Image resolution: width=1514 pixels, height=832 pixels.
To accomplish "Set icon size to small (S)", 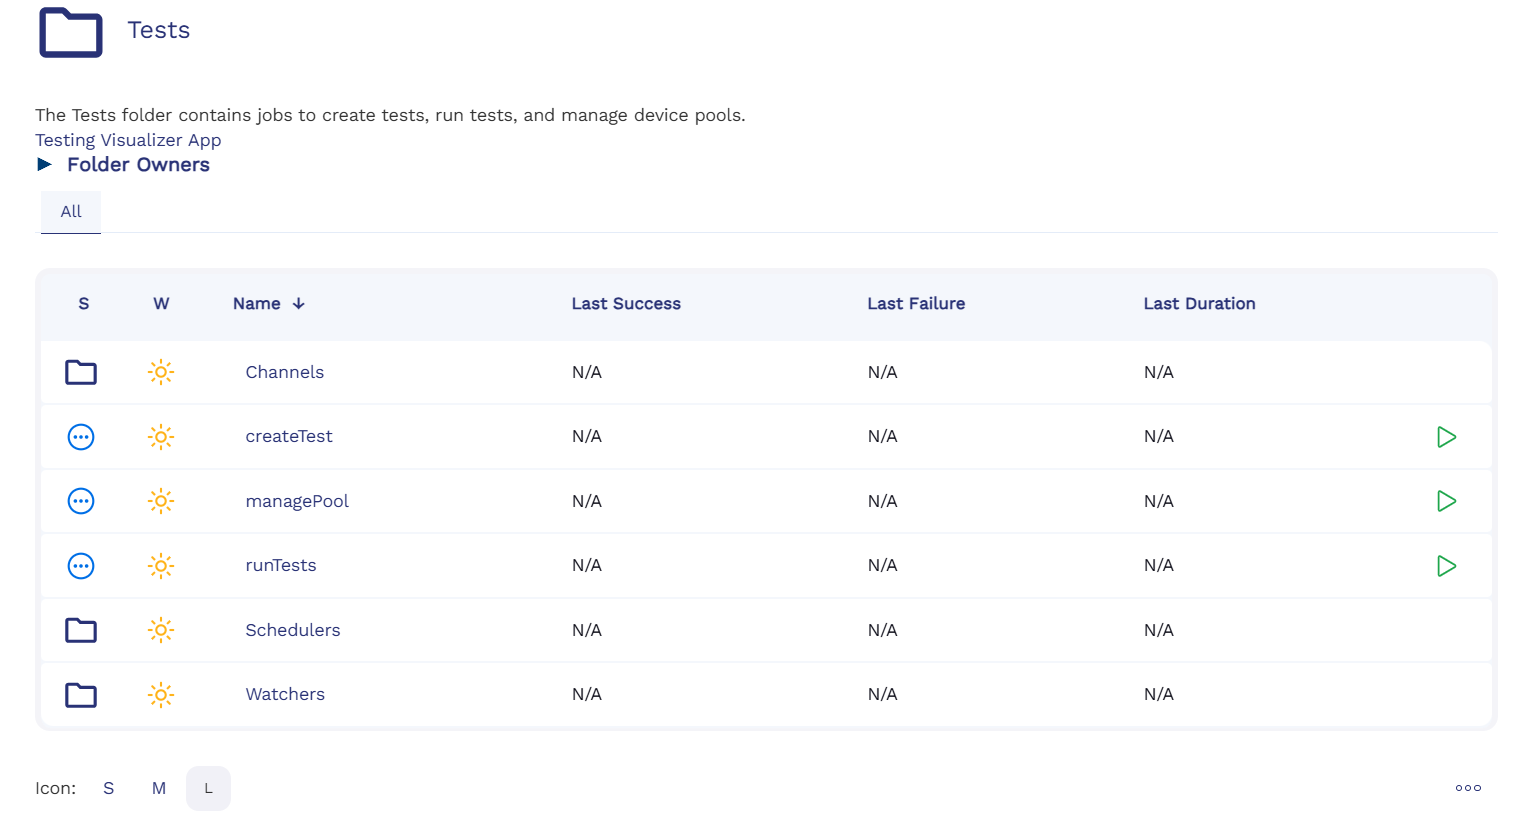I will click(x=108, y=788).
